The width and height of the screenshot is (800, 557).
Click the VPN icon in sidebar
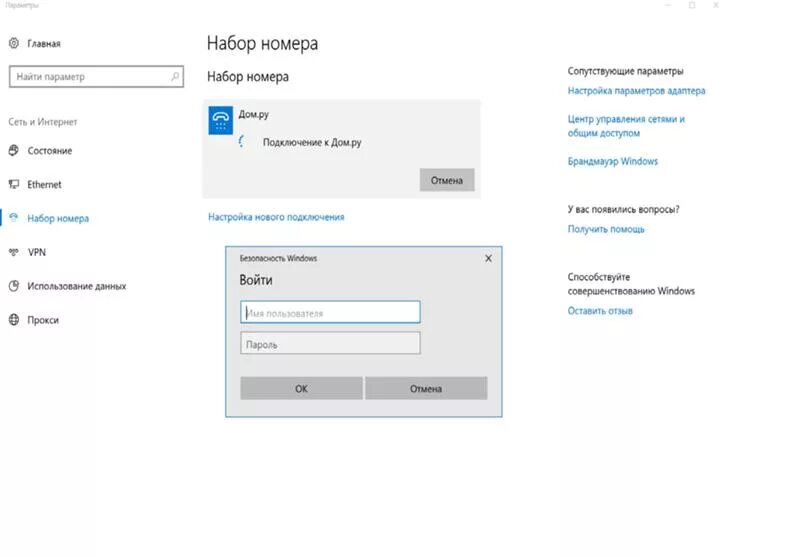point(14,252)
